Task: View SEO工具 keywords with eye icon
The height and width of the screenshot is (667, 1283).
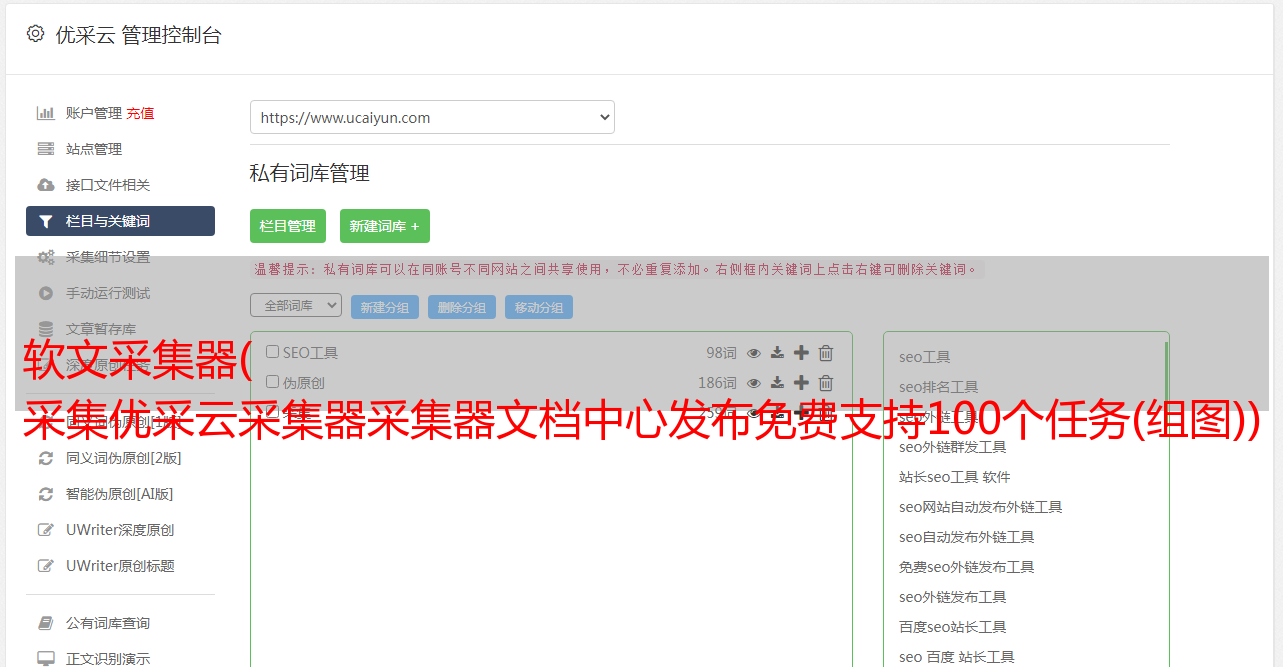Action: 754,352
